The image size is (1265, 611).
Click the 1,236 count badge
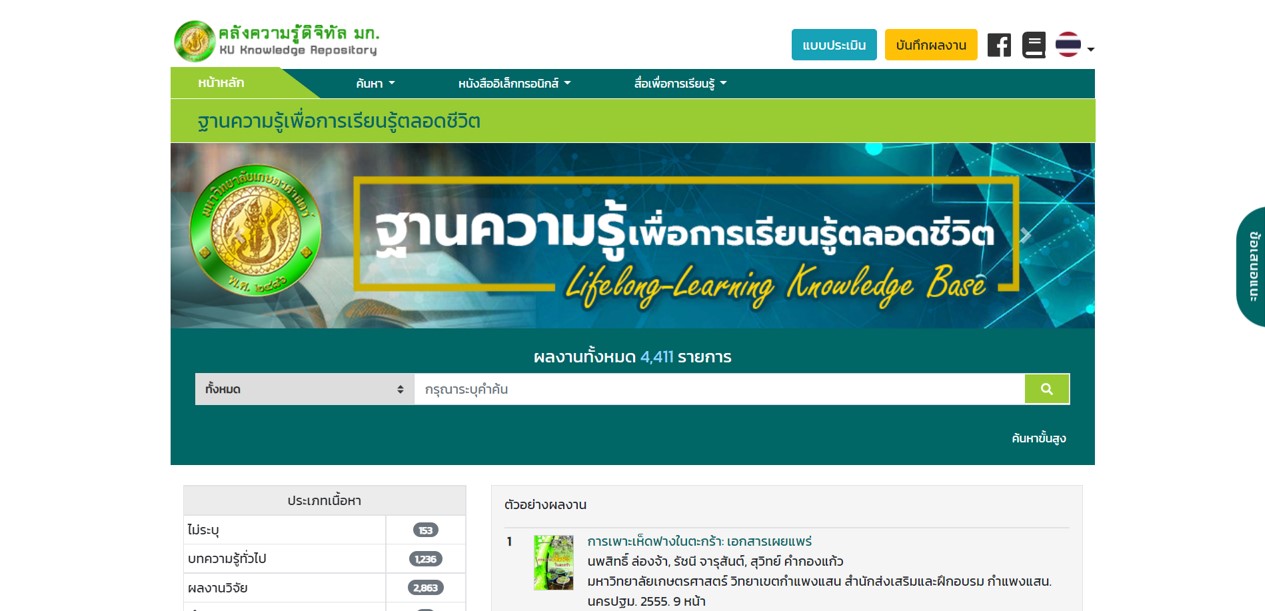[x=426, y=559]
